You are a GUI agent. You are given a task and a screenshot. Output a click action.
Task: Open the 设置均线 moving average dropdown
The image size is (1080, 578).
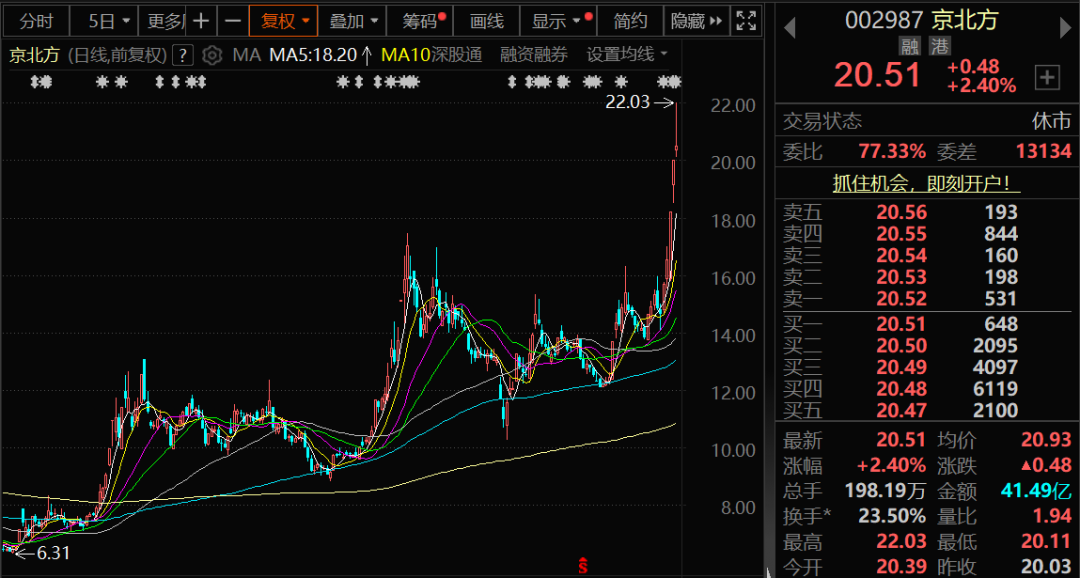[627, 55]
